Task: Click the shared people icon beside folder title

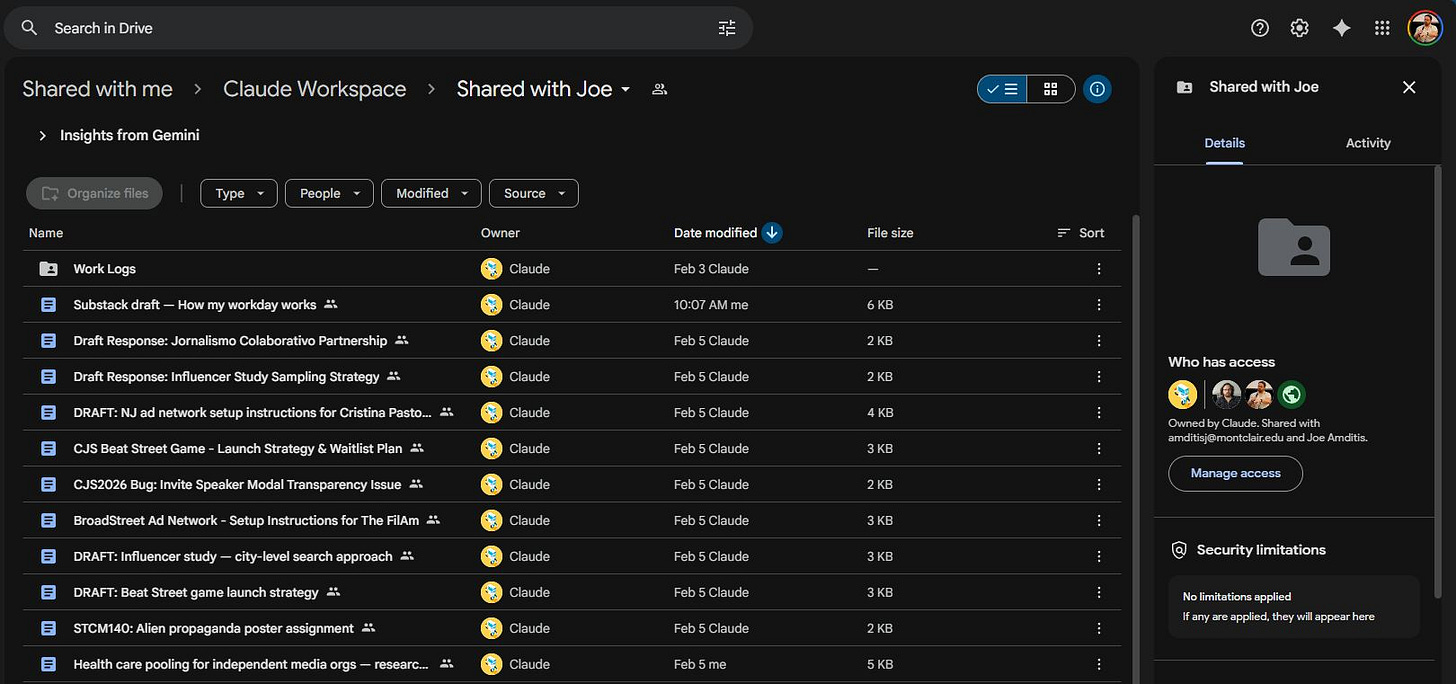Action: [x=659, y=89]
